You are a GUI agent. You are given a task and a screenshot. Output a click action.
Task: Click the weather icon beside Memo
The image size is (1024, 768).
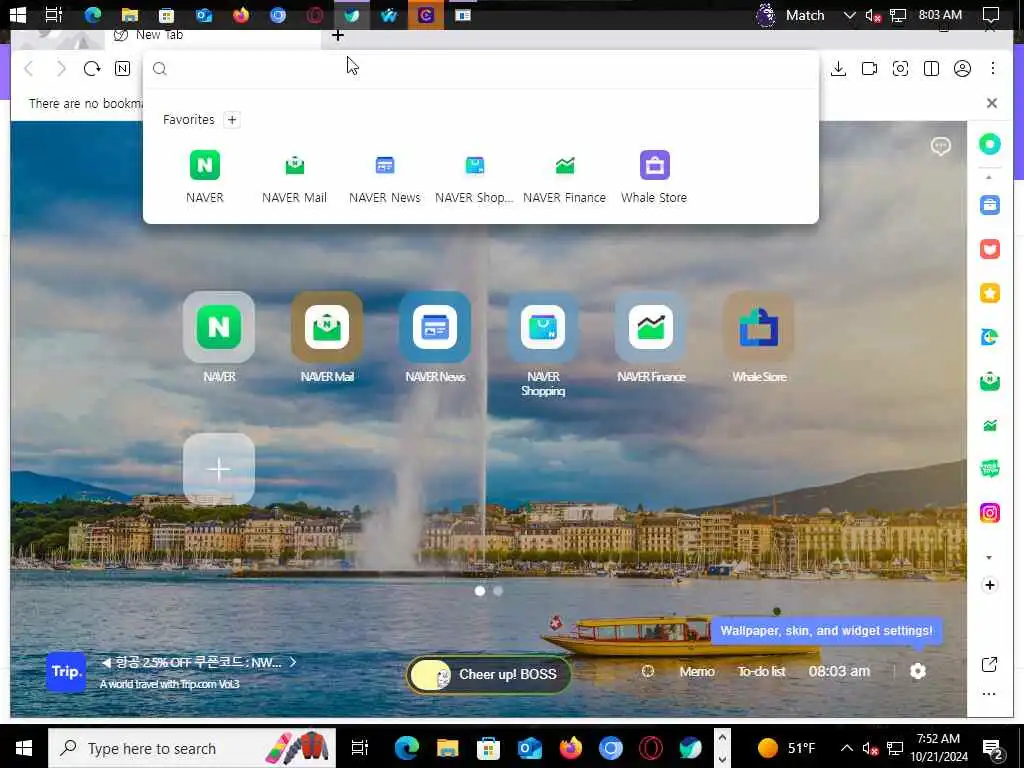tap(648, 671)
